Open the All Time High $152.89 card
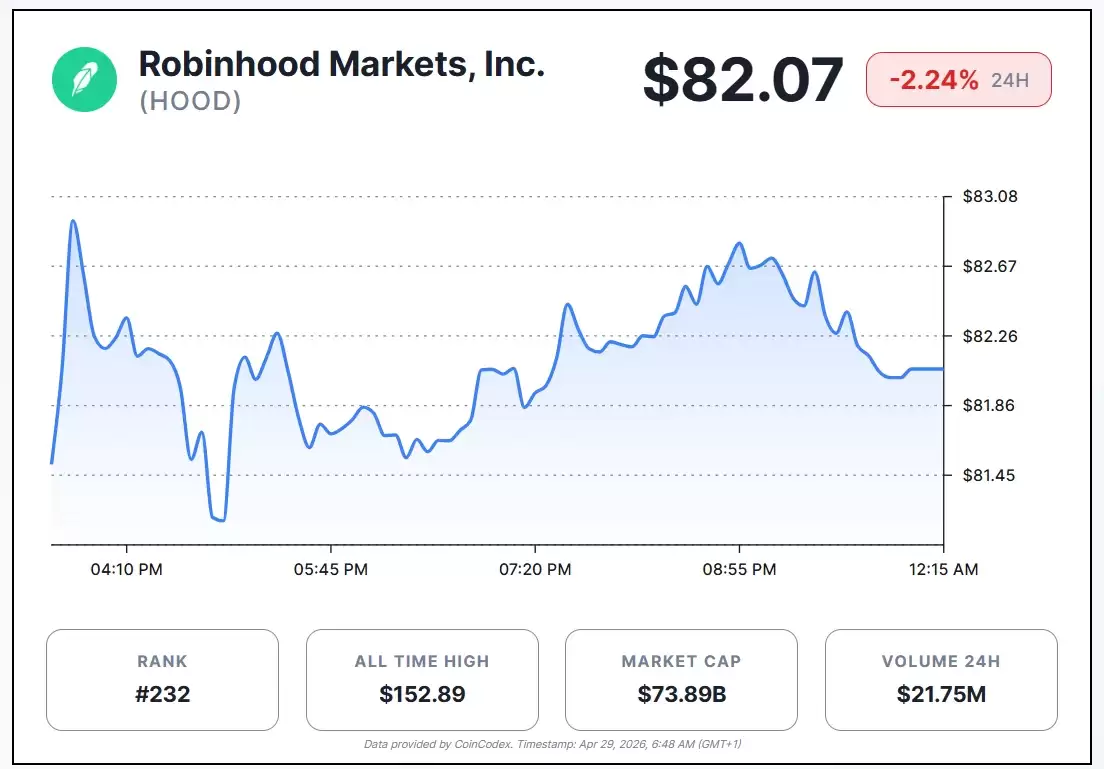 422,679
